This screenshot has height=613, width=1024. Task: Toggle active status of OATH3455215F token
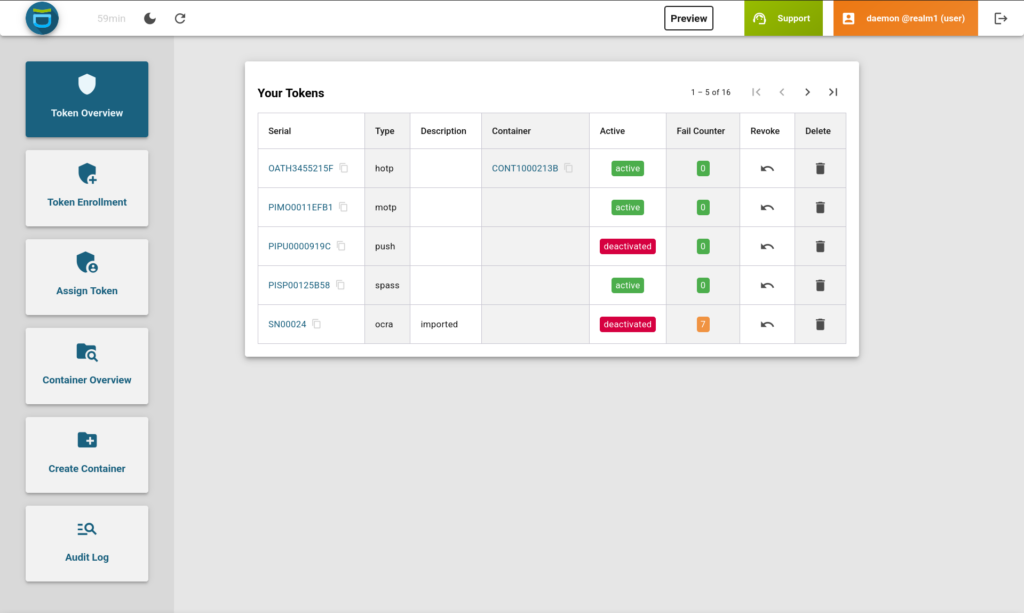click(x=627, y=168)
